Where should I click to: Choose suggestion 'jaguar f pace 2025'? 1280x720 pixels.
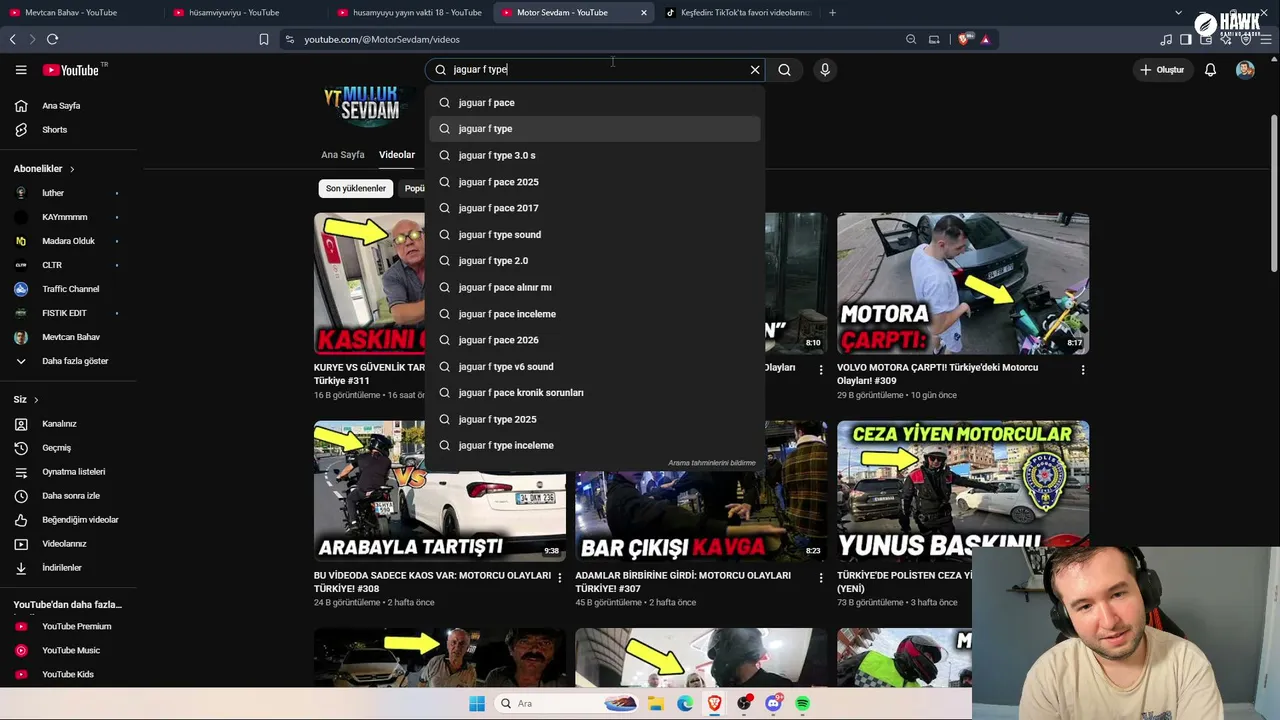pos(595,182)
